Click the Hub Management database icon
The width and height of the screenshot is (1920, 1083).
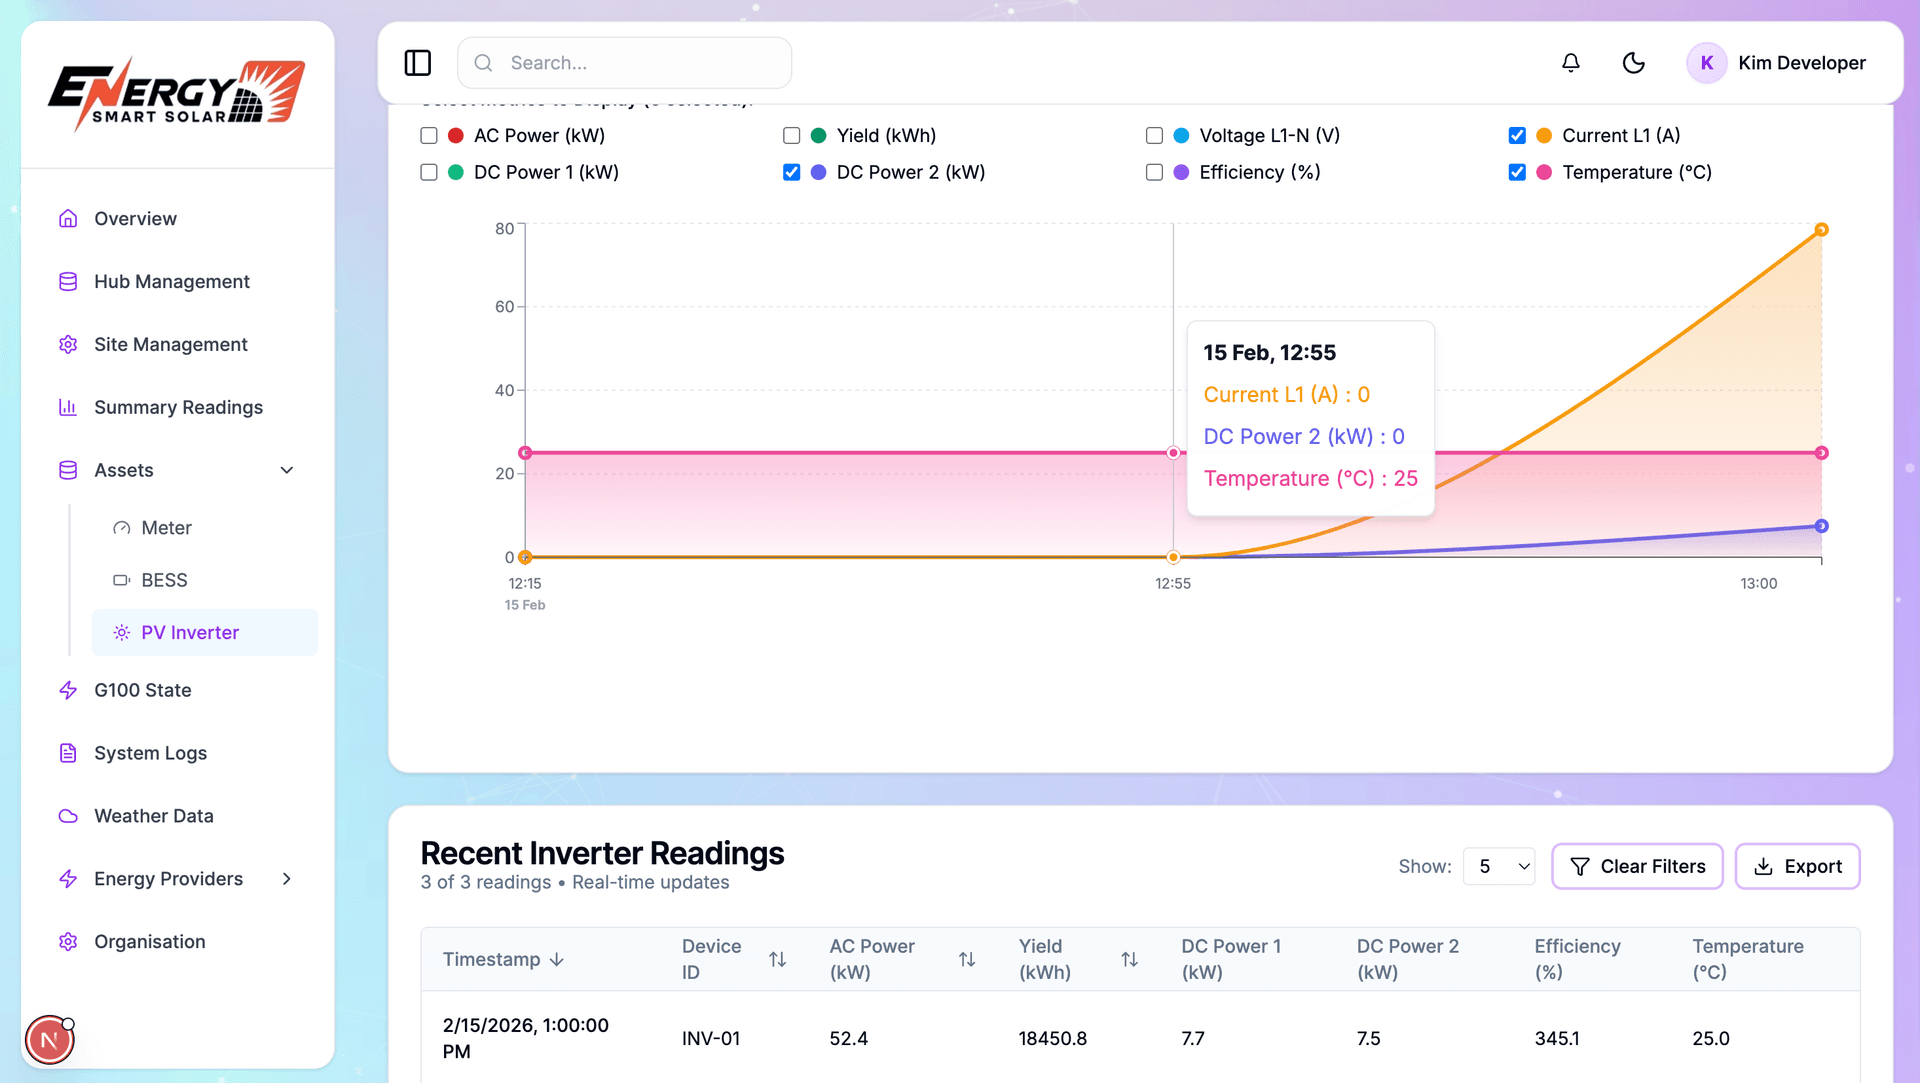point(68,282)
